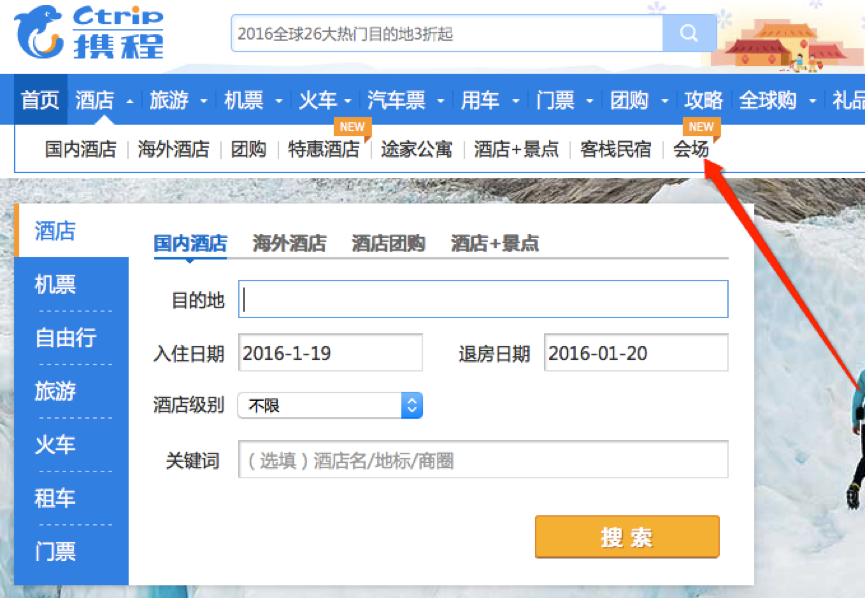Viewport: 865px width, 598px height.
Task: Open the 门票 main navigation item
Action: tap(555, 100)
